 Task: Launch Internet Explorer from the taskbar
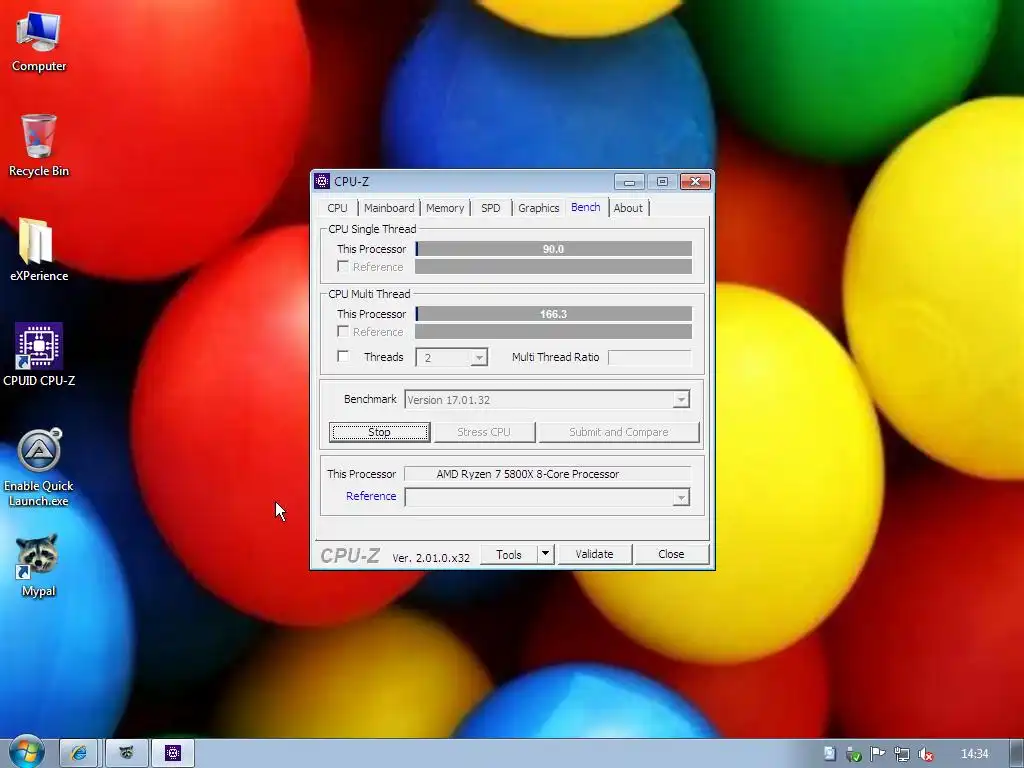[x=78, y=754]
